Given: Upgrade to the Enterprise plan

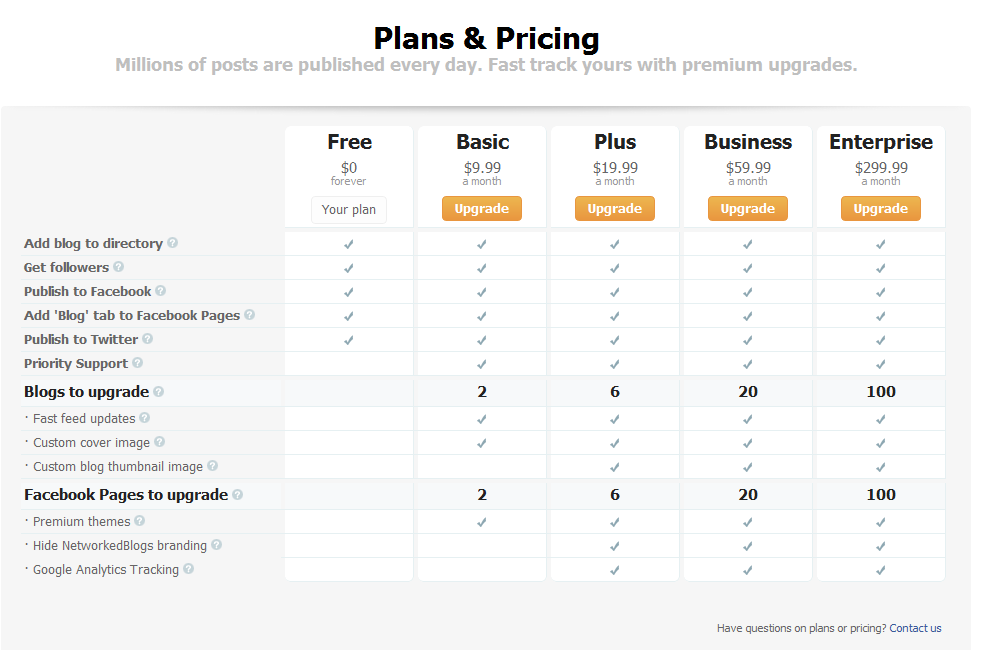Looking at the screenshot, I should [x=880, y=208].
